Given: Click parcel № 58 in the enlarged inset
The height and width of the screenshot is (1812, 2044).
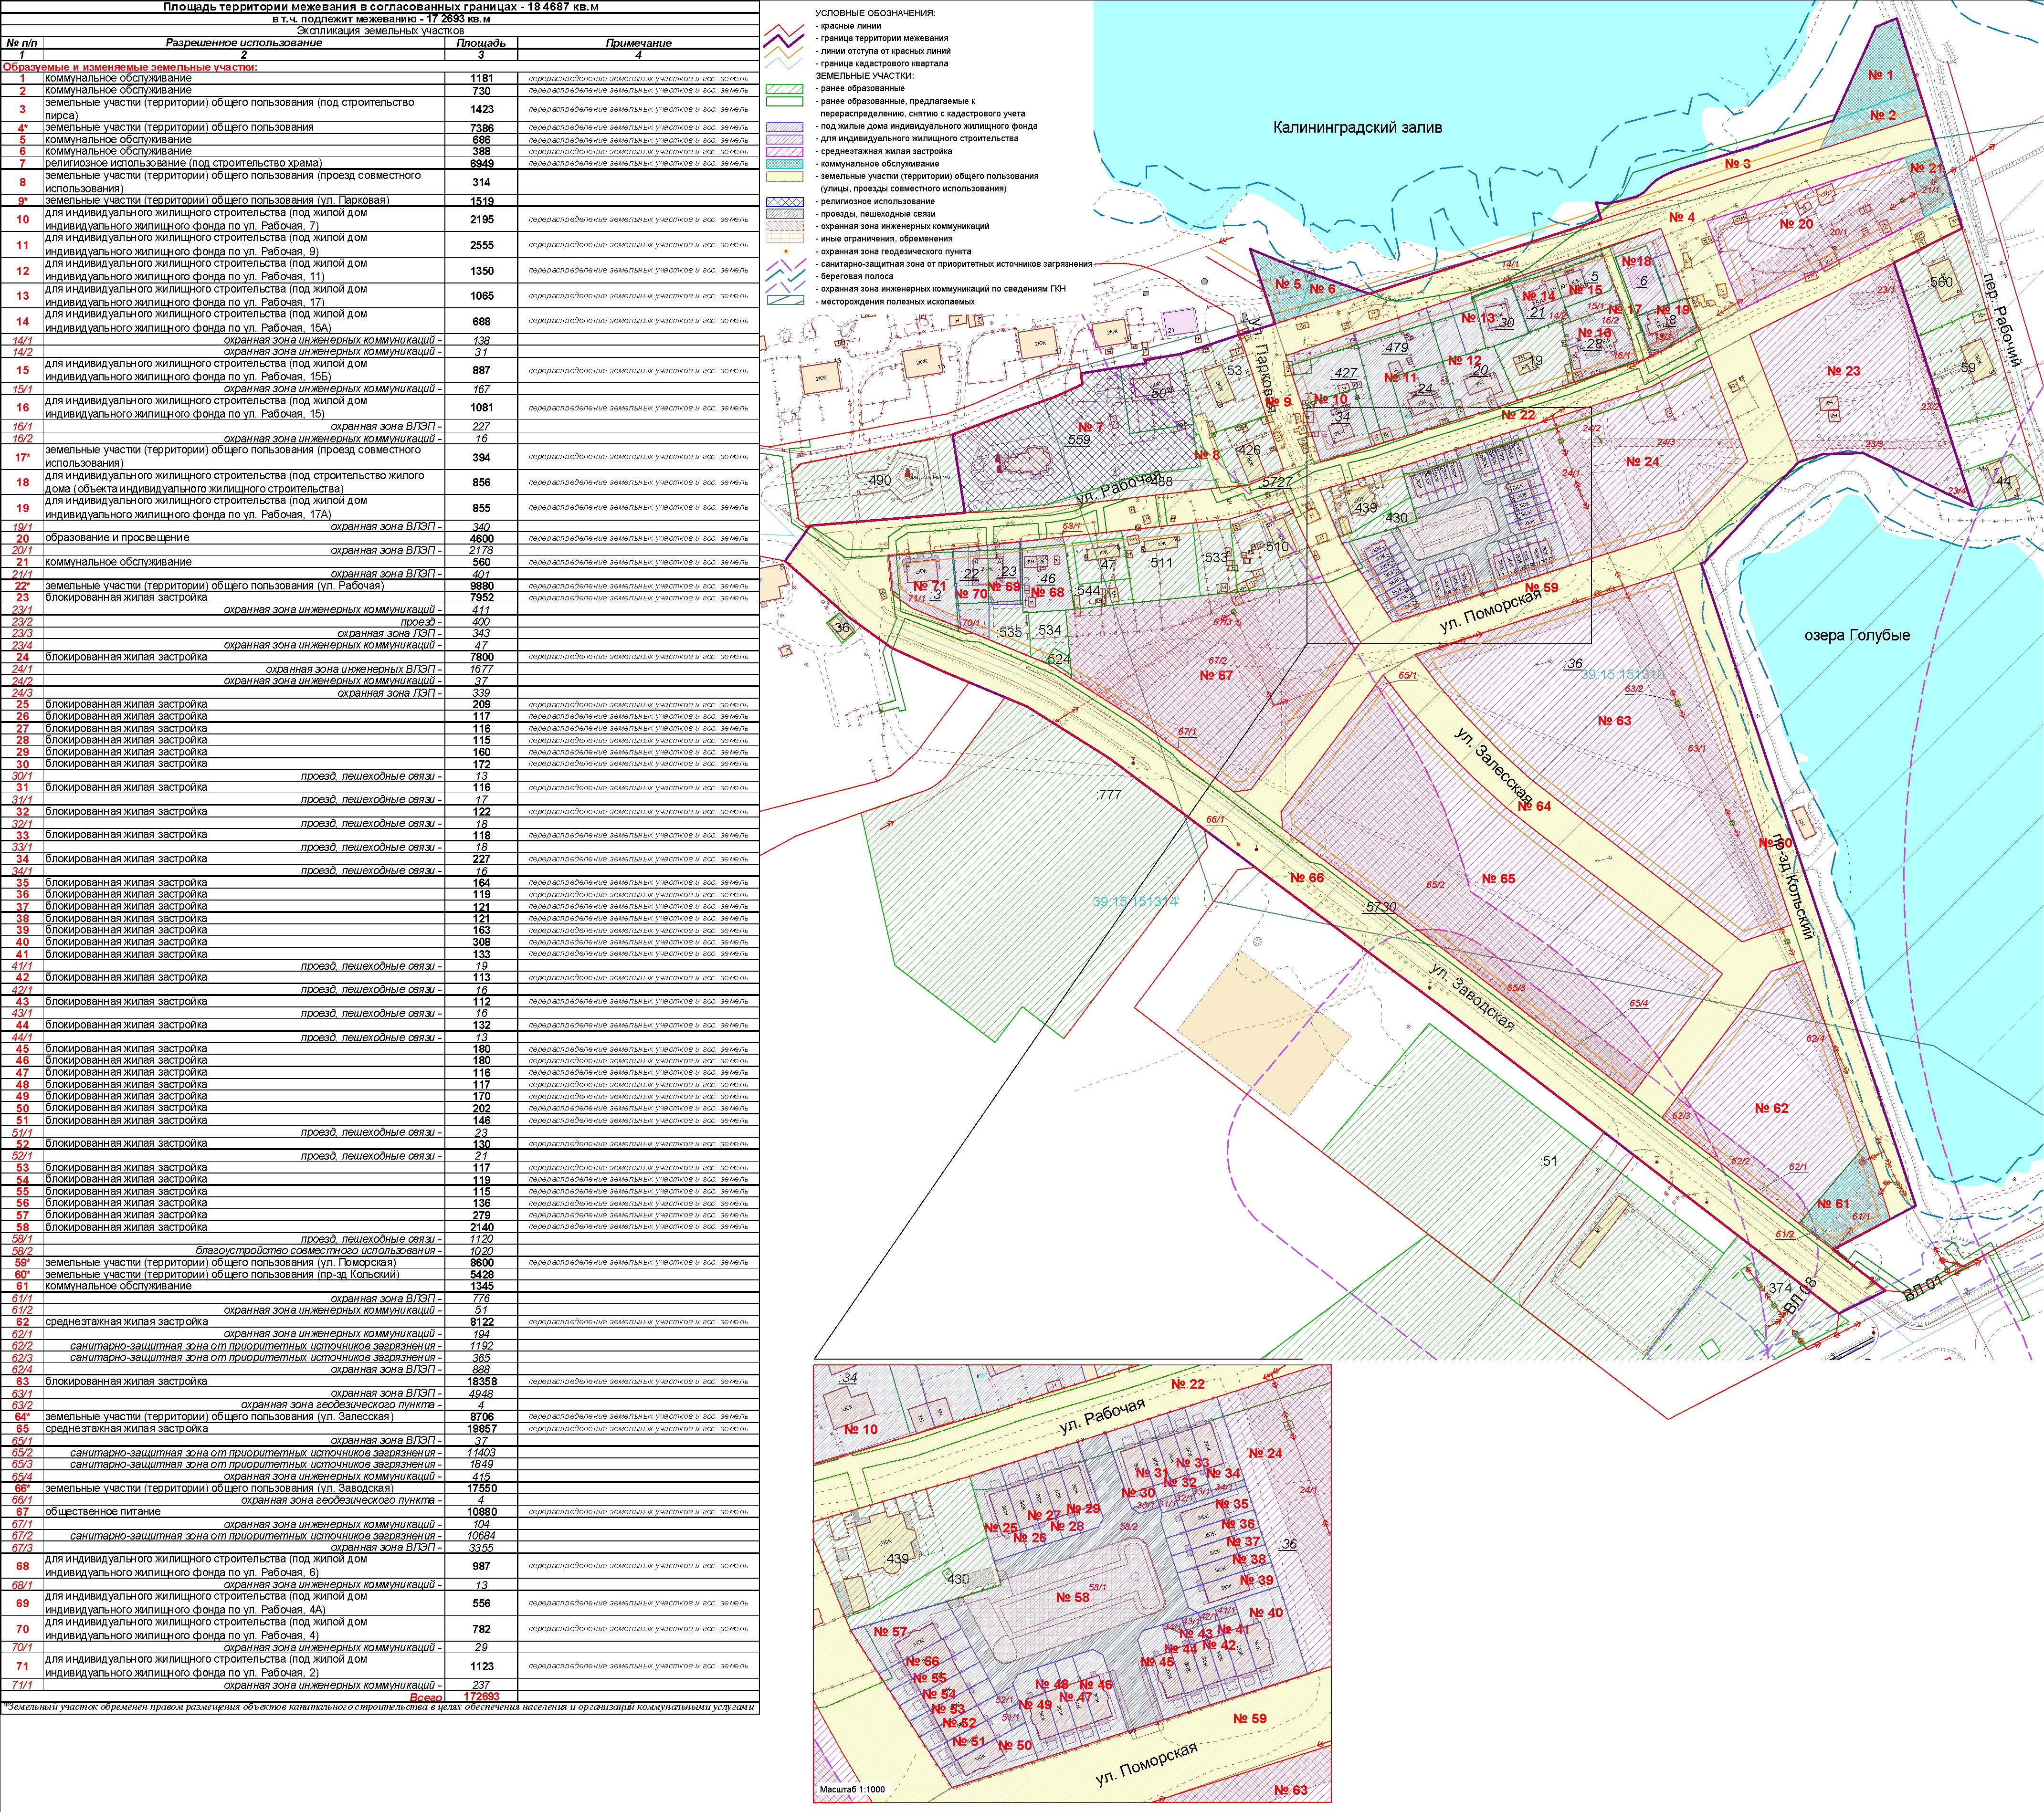Looking at the screenshot, I should (x=1072, y=1597).
